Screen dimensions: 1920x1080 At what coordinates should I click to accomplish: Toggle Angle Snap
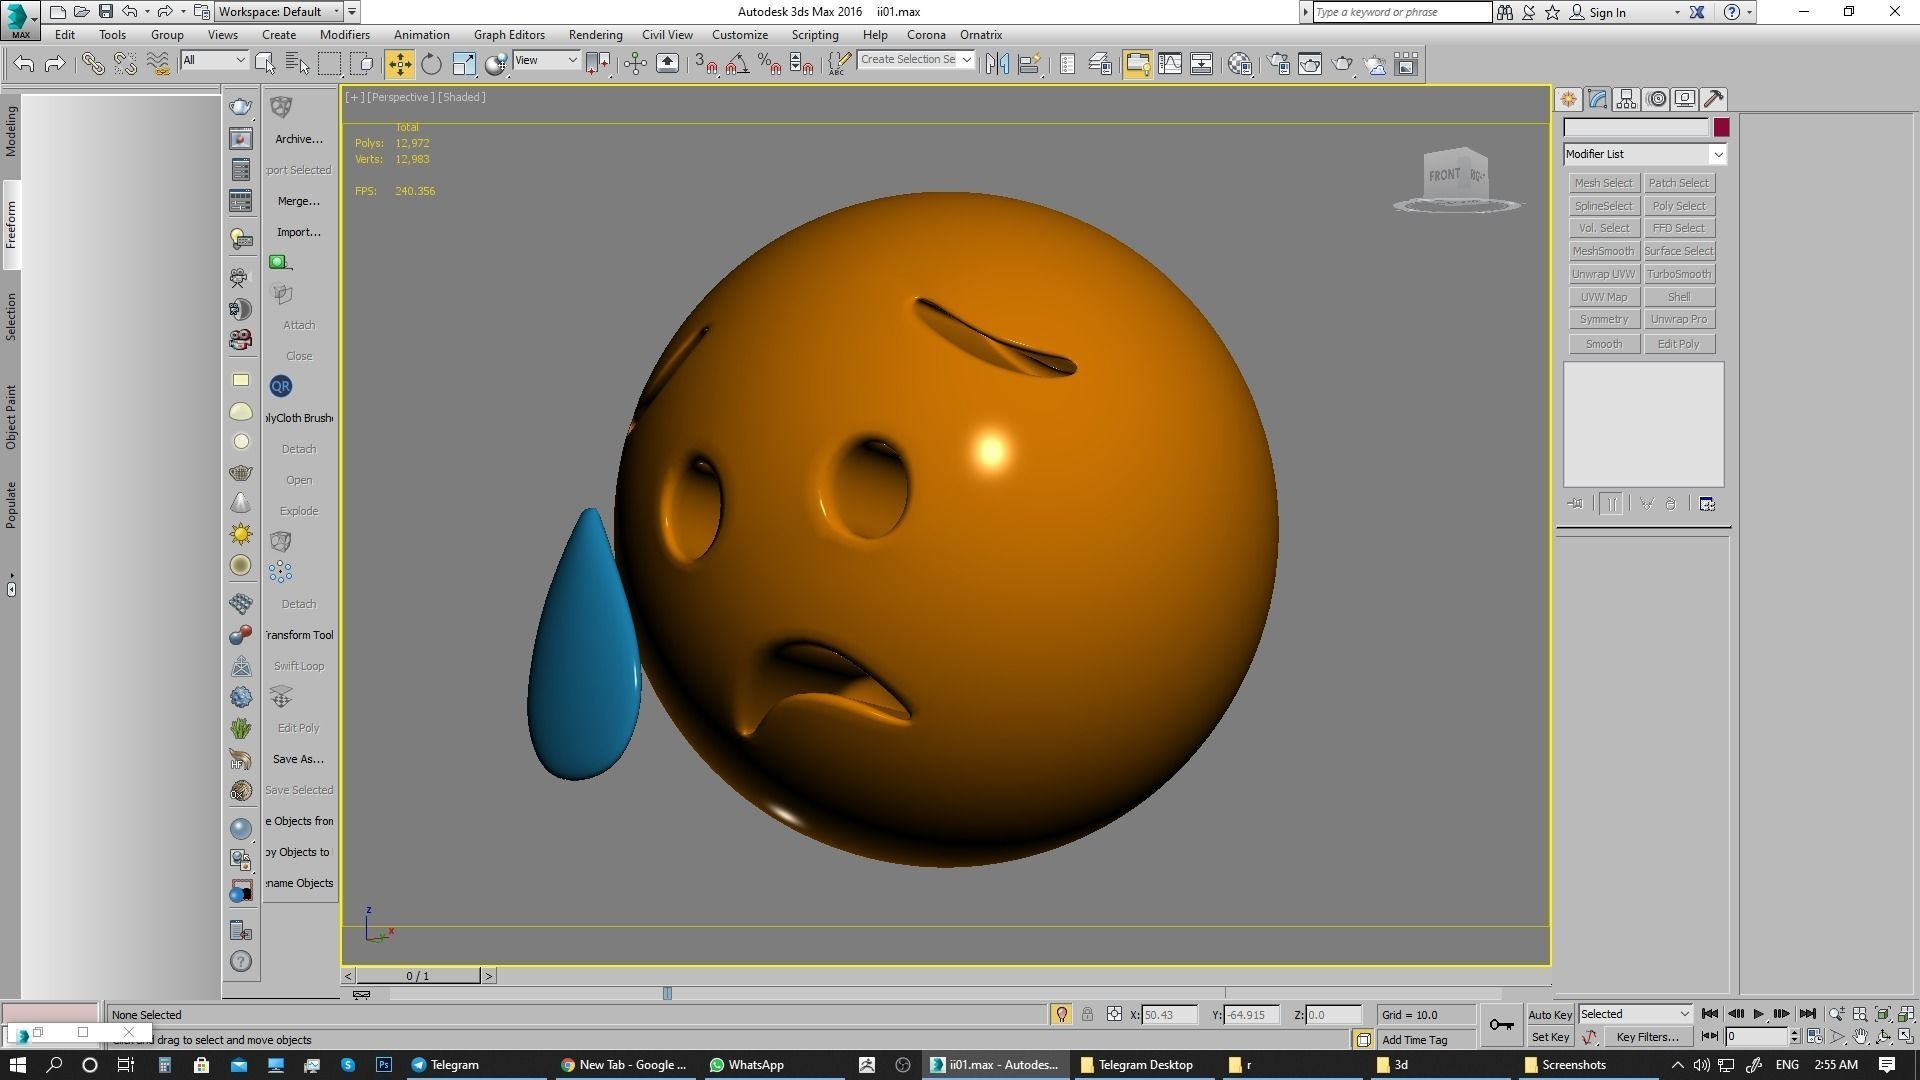(x=738, y=64)
